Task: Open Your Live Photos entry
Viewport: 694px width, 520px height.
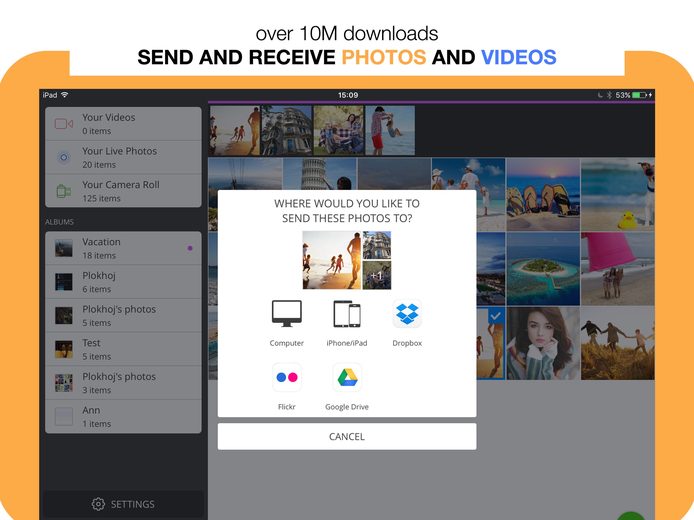Action: [123, 158]
